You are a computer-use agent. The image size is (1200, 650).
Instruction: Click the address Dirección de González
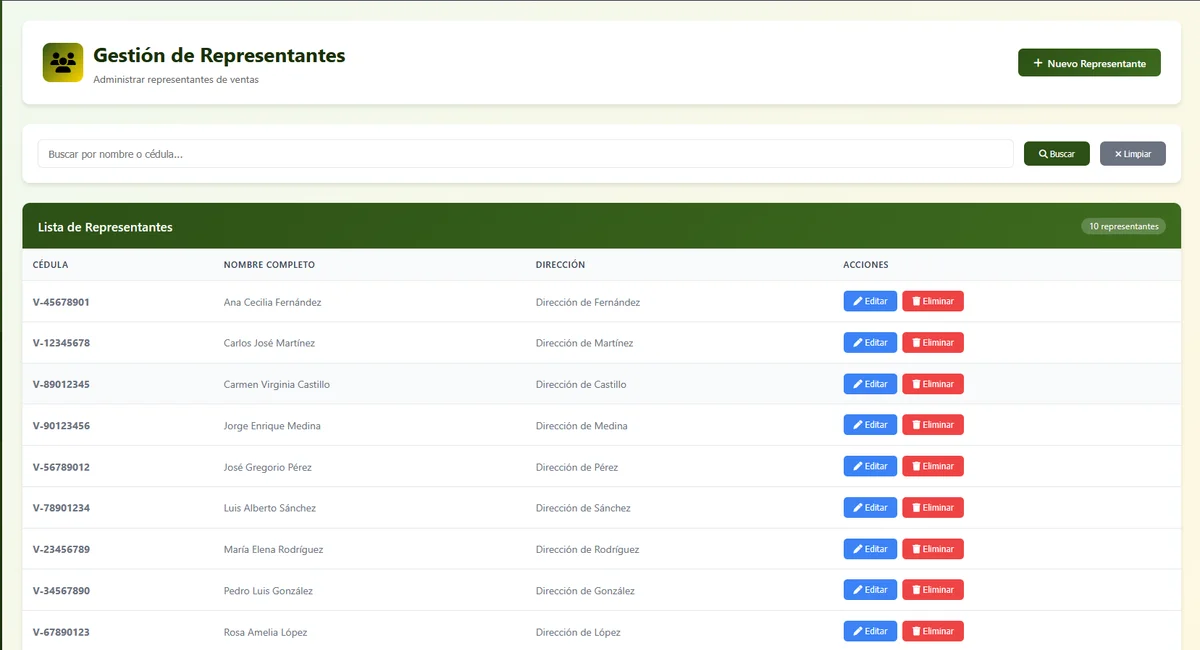coord(585,591)
